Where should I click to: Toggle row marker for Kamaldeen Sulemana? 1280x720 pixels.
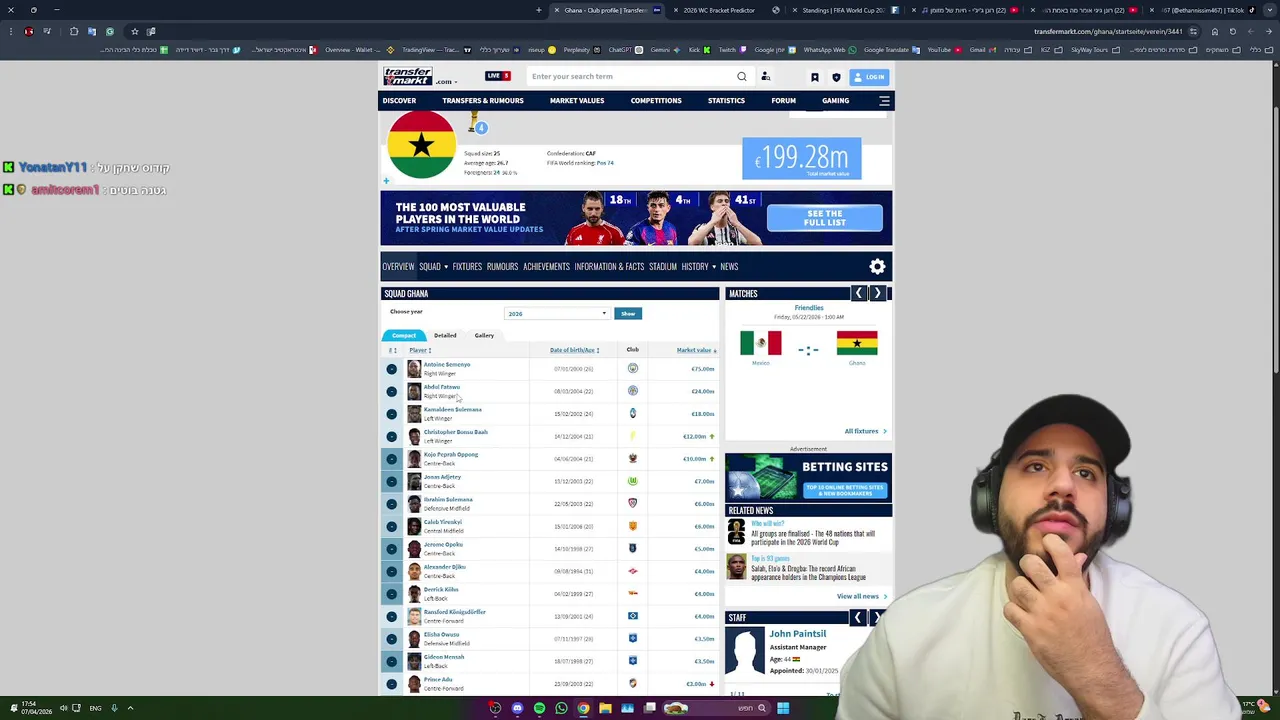(x=391, y=414)
